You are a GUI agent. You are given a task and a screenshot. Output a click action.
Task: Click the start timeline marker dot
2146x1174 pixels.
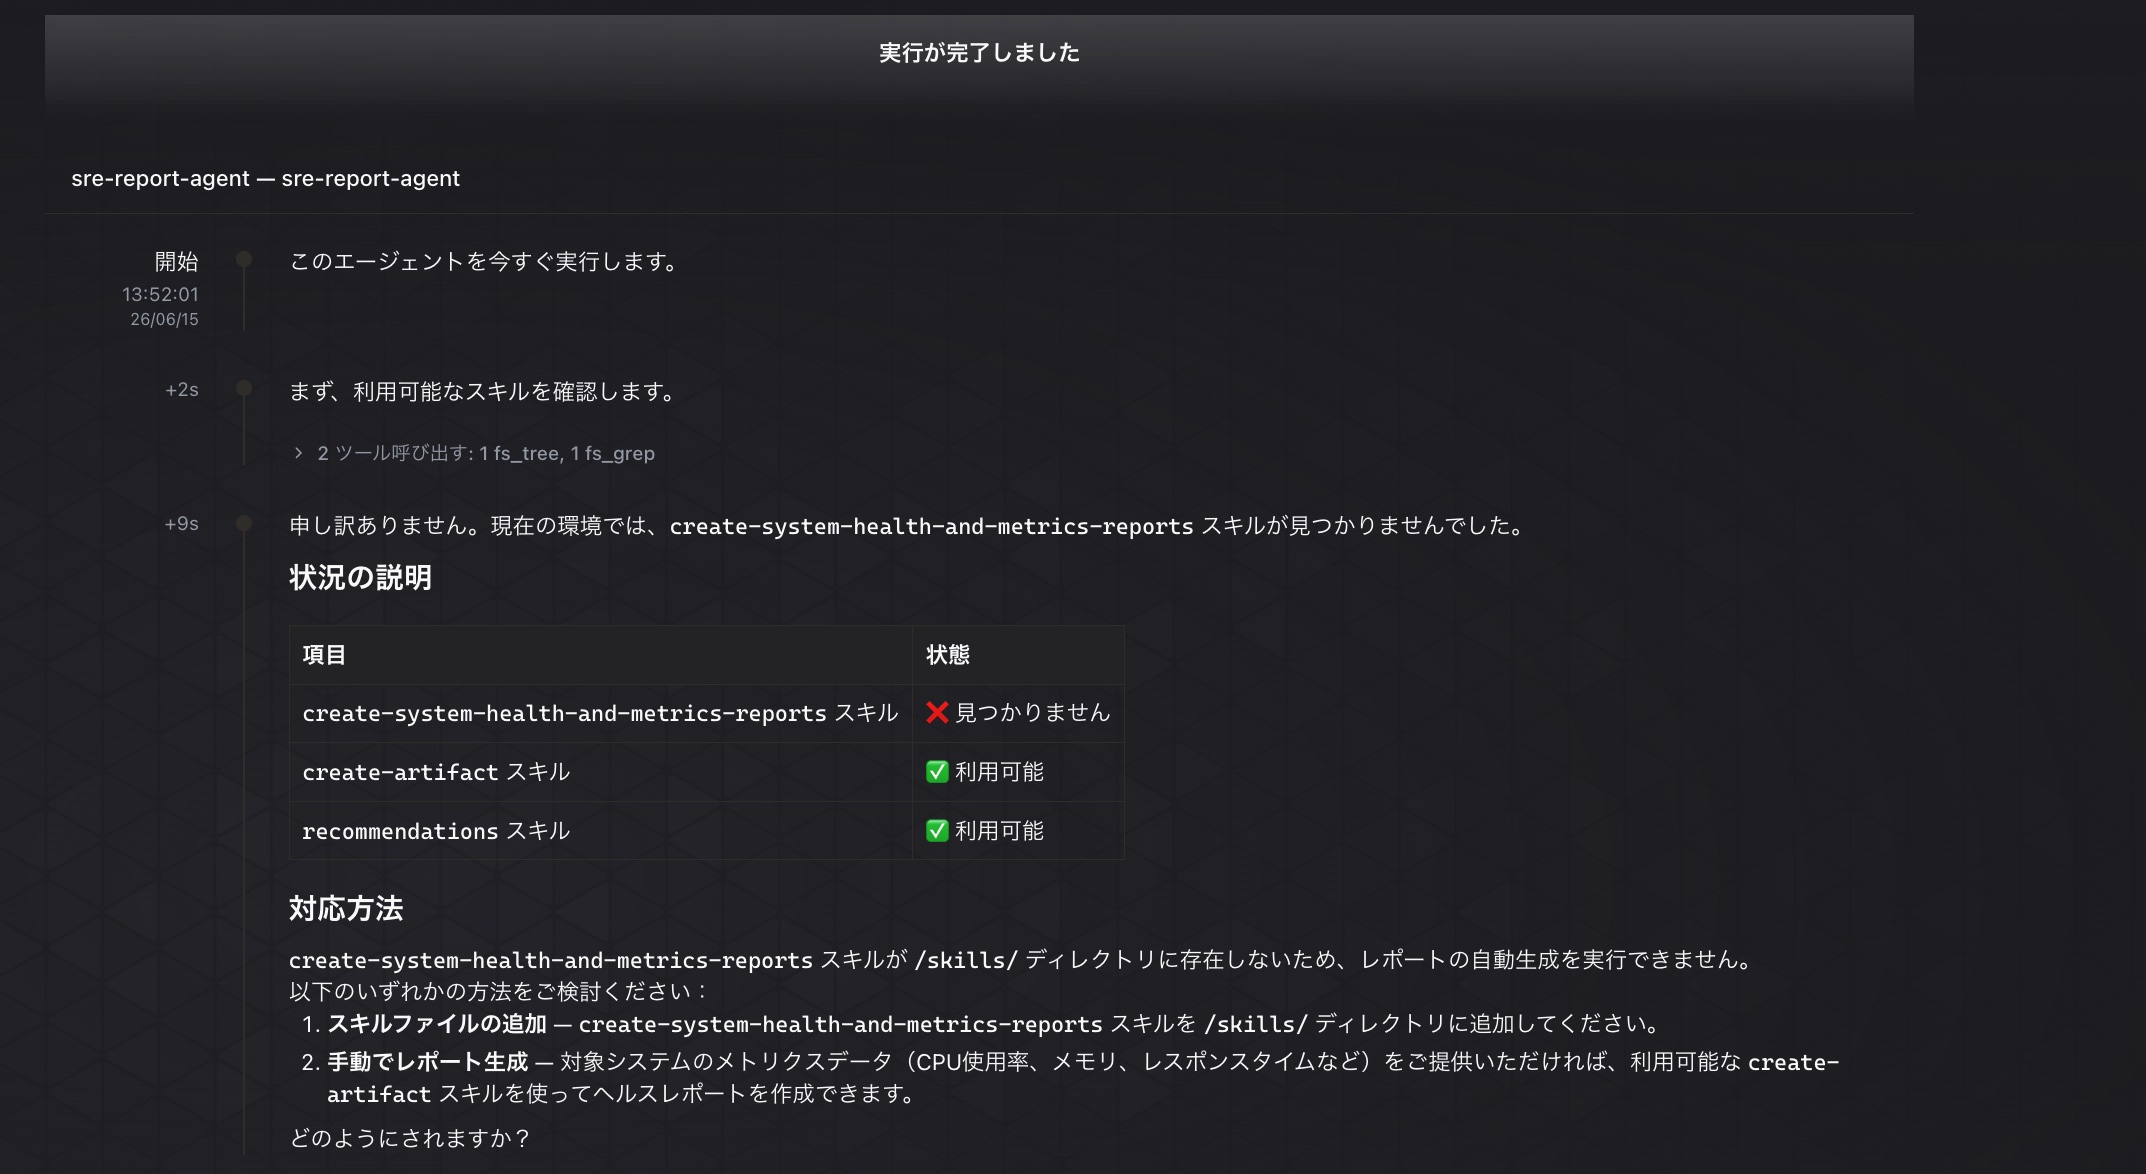(243, 260)
